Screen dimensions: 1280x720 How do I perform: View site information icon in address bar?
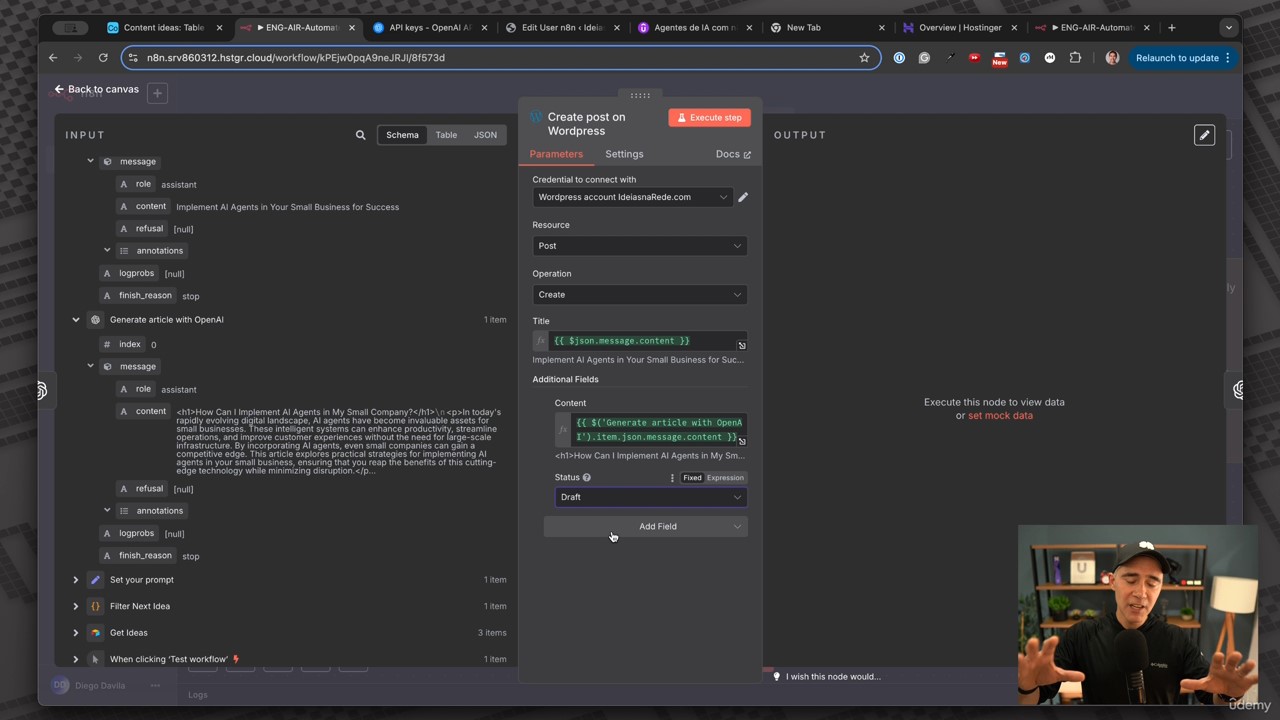point(134,58)
